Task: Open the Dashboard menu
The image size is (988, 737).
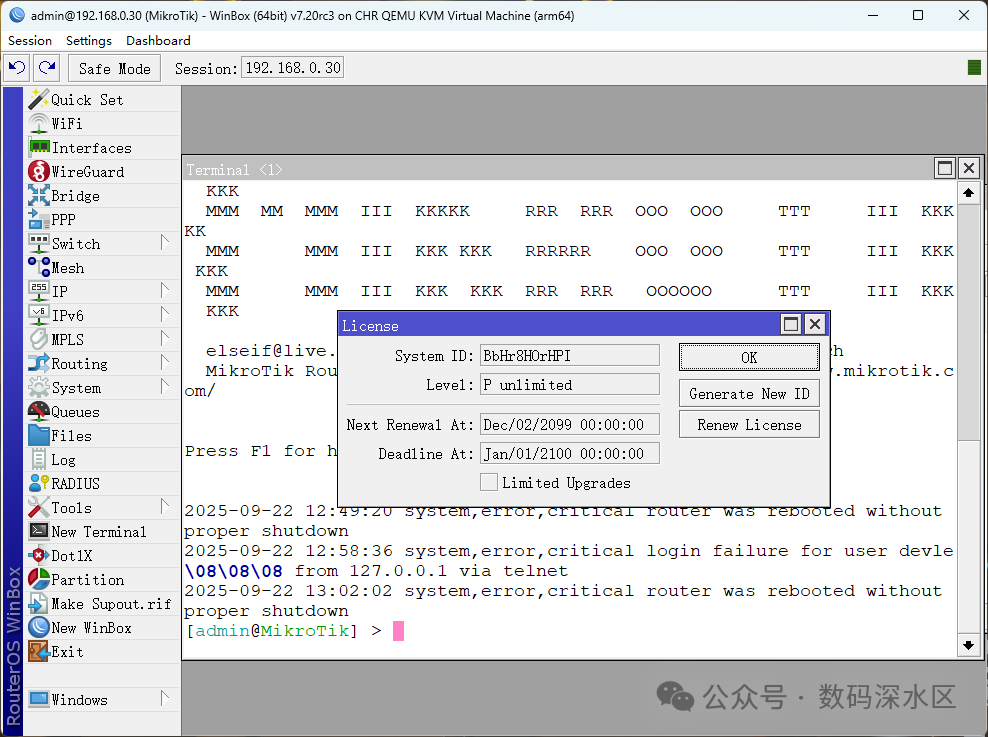Action: tap(158, 40)
